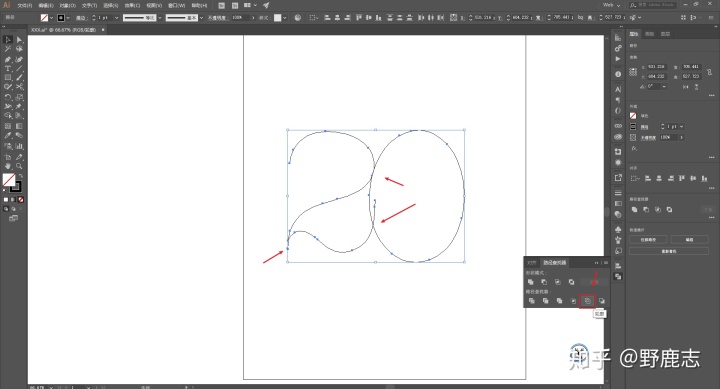This screenshot has height=389, width=720.
Task: Select the Rectangle tool
Action: click(x=8, y=78)
